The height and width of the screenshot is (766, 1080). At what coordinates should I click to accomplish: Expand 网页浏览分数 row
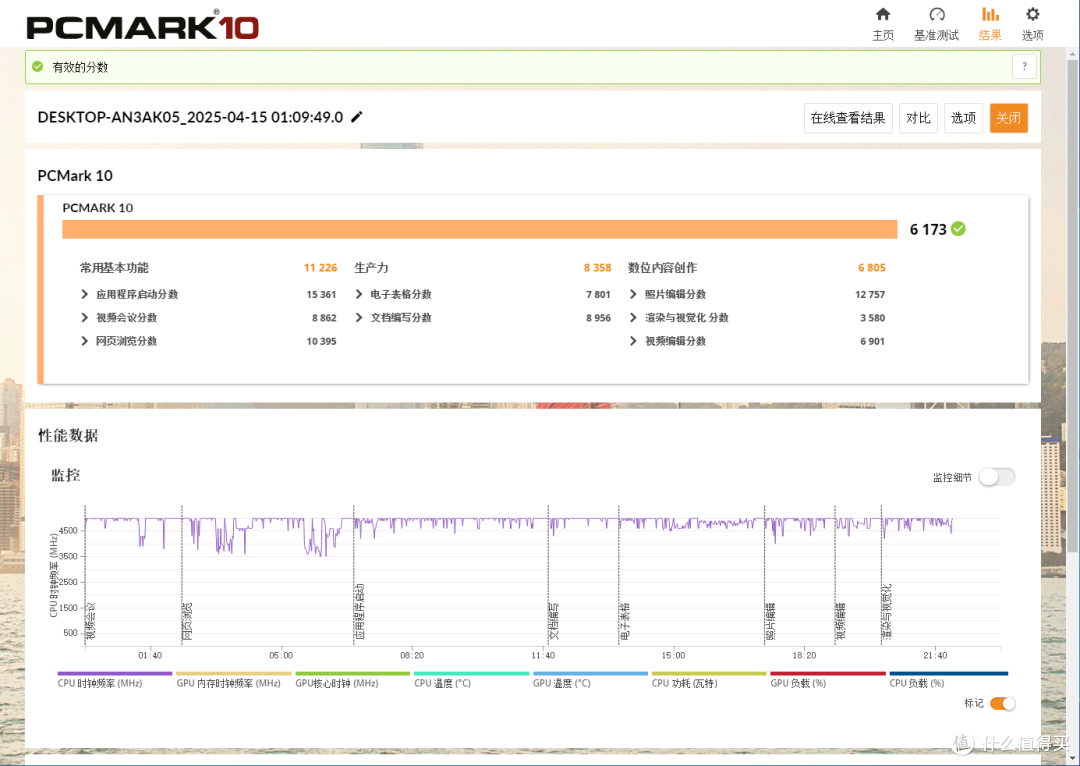pyautogui.click(x=85, y=341)
